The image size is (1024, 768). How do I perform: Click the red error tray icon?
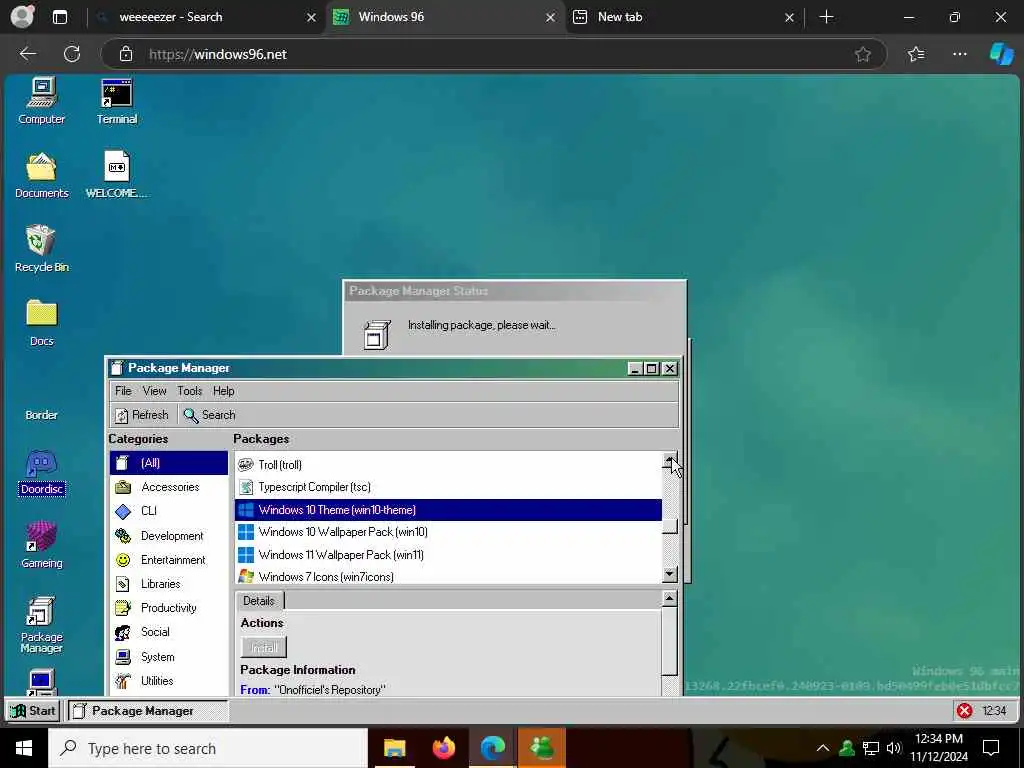point(964,711)
